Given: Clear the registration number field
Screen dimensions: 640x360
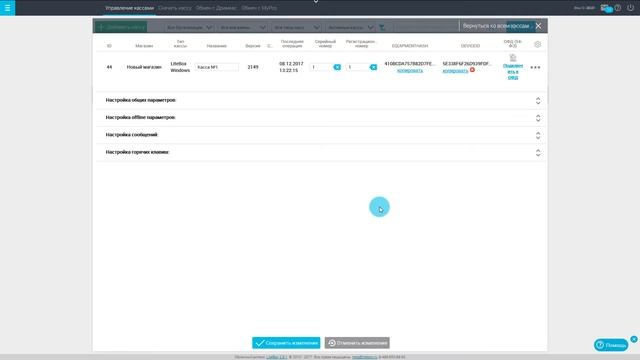Looking at the screenshot, I should click(373, 67).
